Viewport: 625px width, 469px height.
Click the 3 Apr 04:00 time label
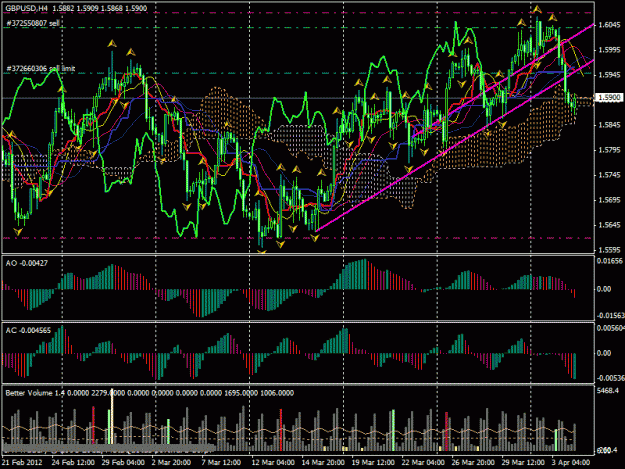pos(571,463)
